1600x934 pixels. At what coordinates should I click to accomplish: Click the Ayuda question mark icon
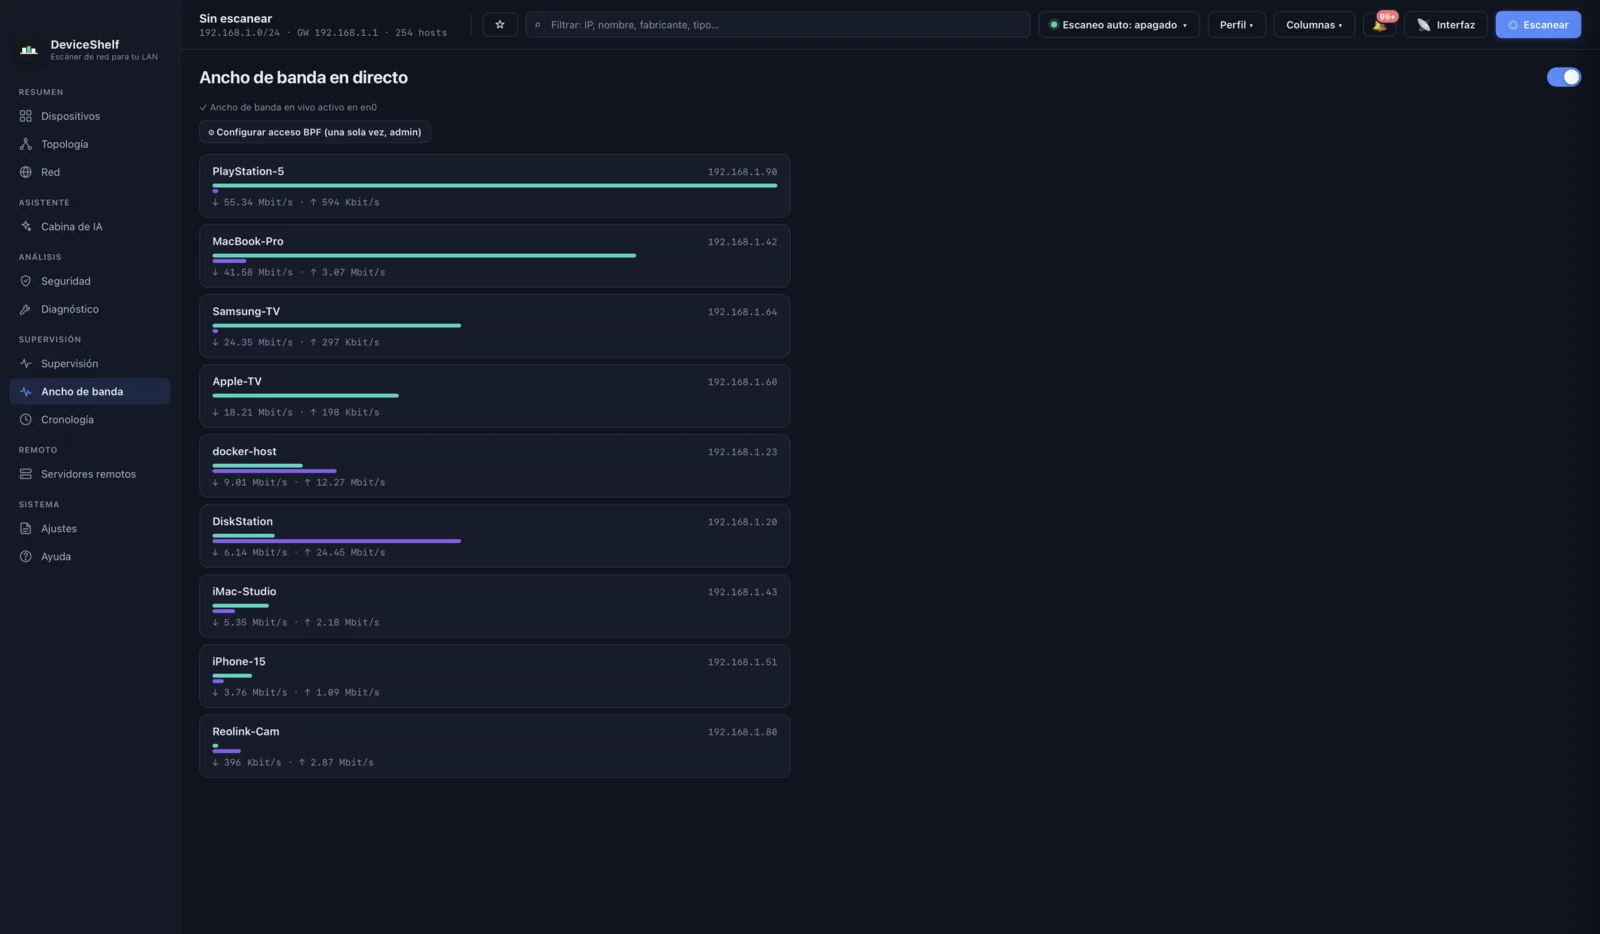tap(26, 557)
